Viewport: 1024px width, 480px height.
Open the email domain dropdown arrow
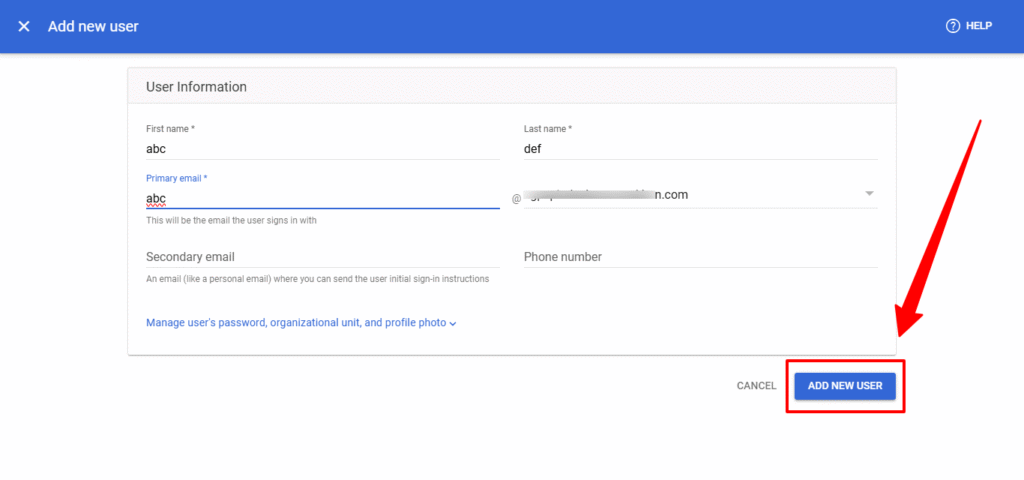click(x=869, y=194)
